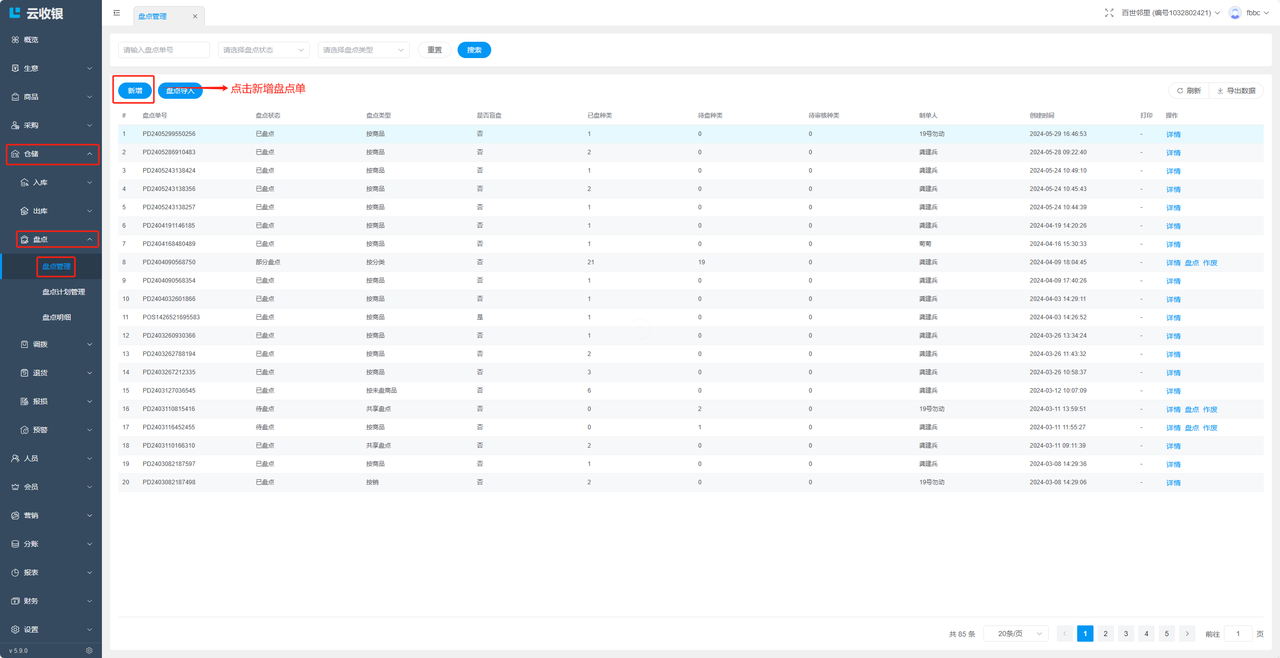Click the refresh (刷新) icon button
Image resolution: width=1280 pixels, height=658 pixels.
[1180, 91]
